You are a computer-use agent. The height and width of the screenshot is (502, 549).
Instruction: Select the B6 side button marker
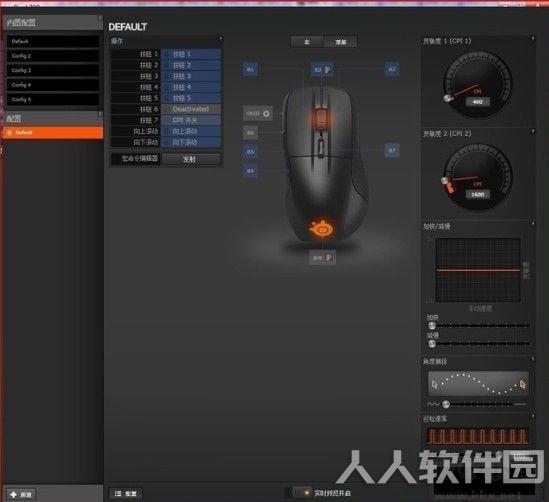250,133
